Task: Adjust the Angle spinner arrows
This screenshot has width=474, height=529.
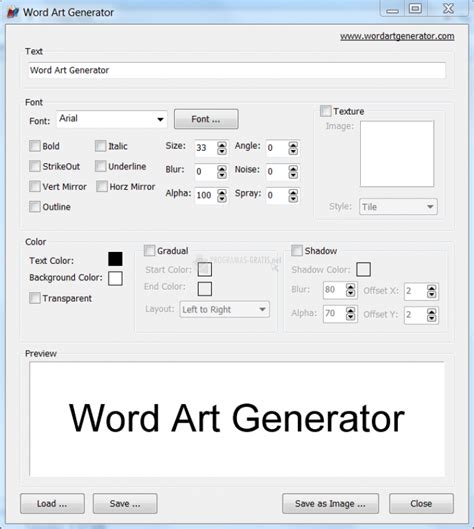Action: coord(294,148)
